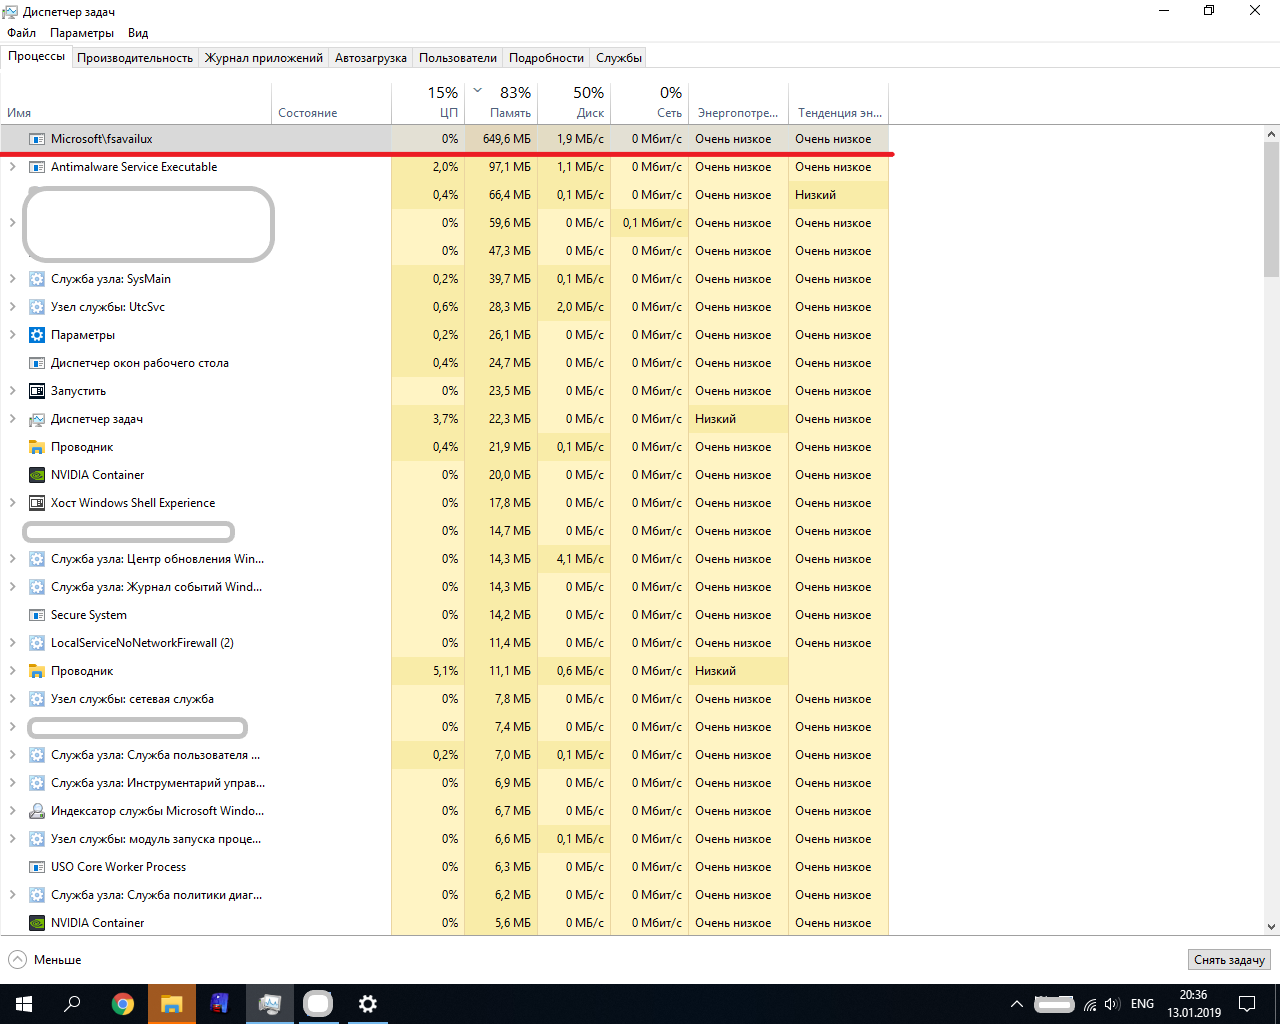Expand the Параметры process group
The height and width of the screenshot is (1024, 1280).
coord(12,335)
